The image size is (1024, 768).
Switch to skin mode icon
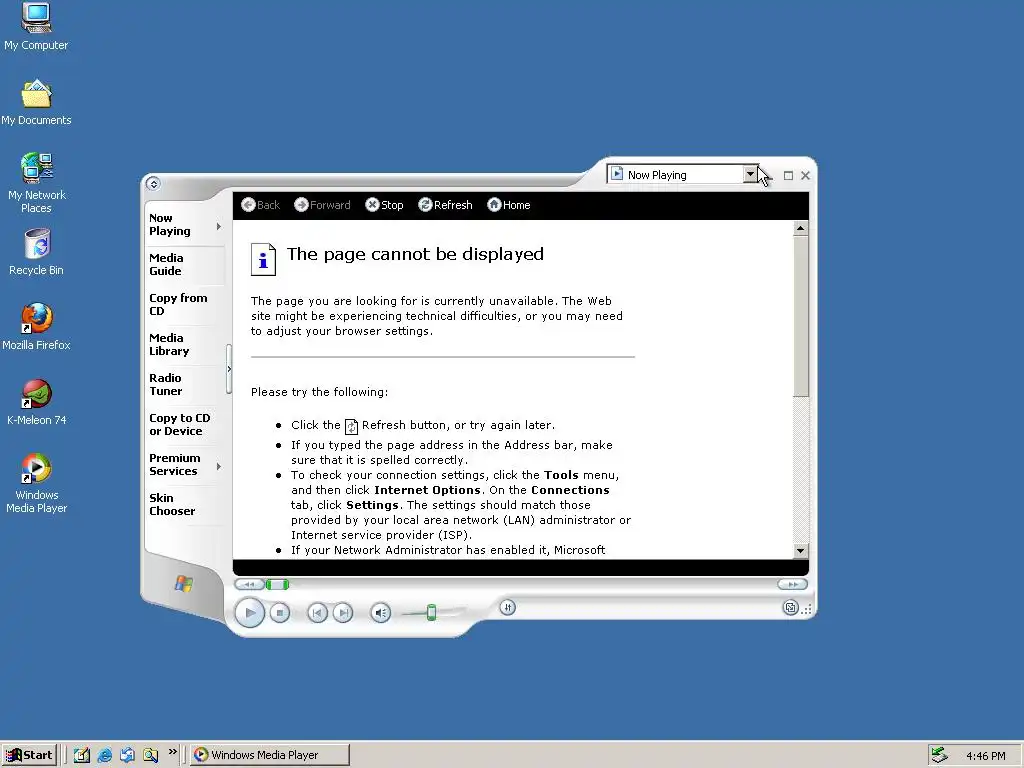pyautogui.click(x=790, y=608)
